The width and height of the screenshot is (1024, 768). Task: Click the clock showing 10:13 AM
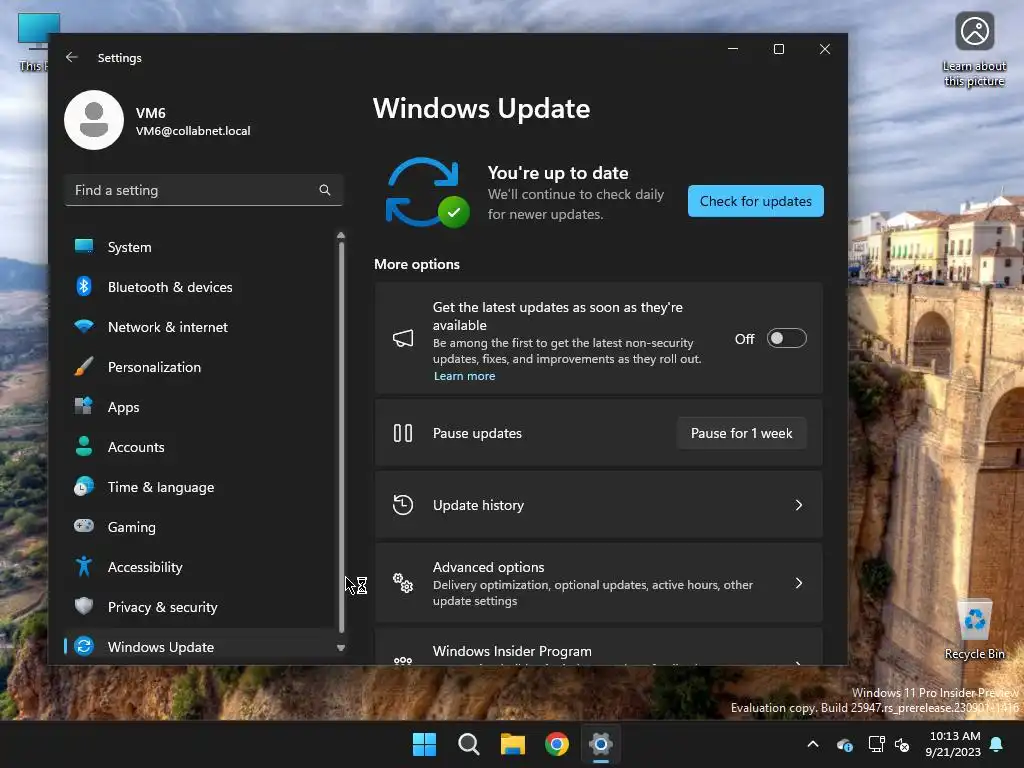954,736
